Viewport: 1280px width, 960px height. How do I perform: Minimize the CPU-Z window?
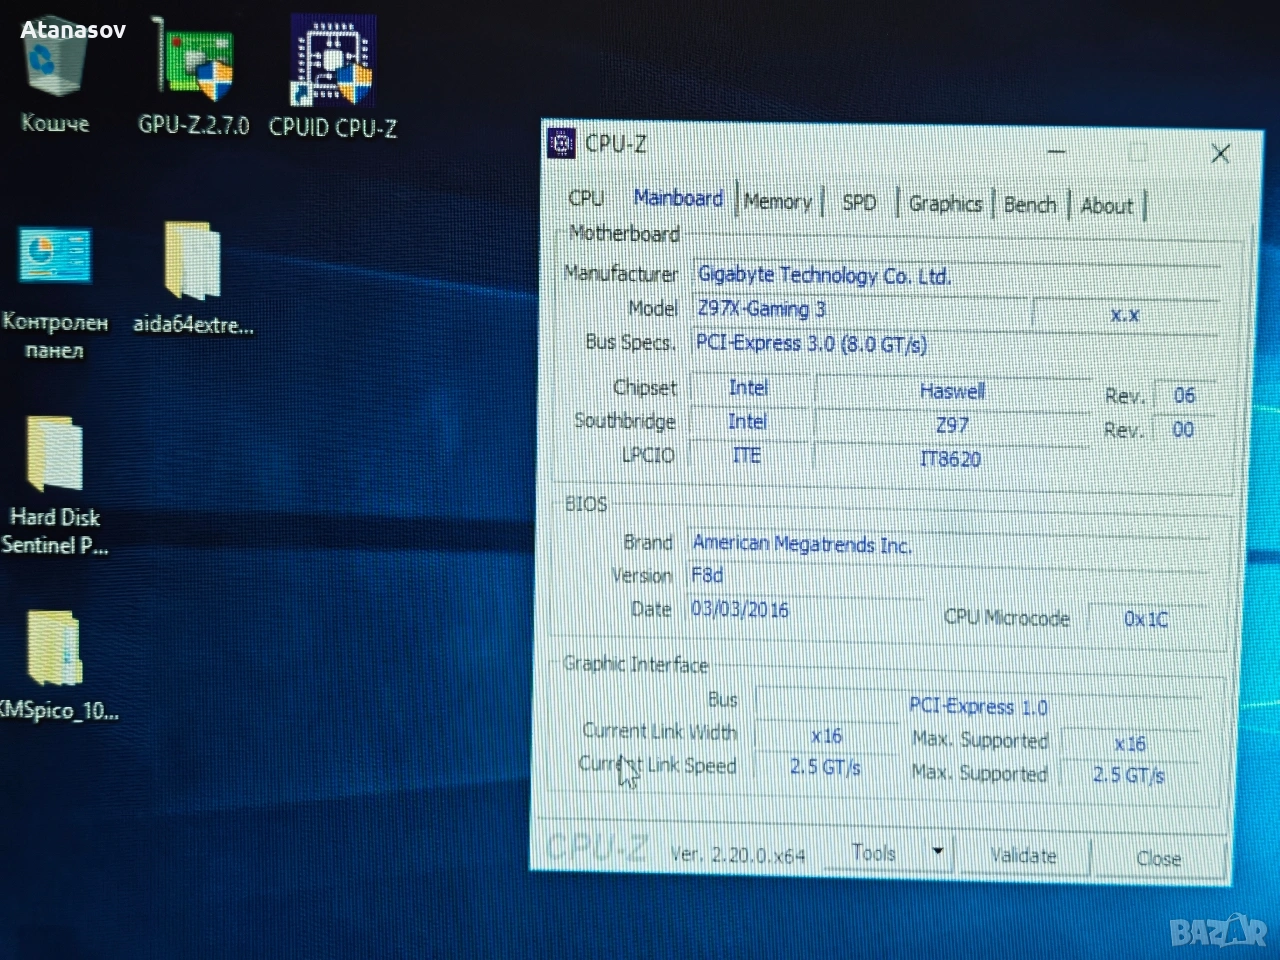(x=1057, y=151)
